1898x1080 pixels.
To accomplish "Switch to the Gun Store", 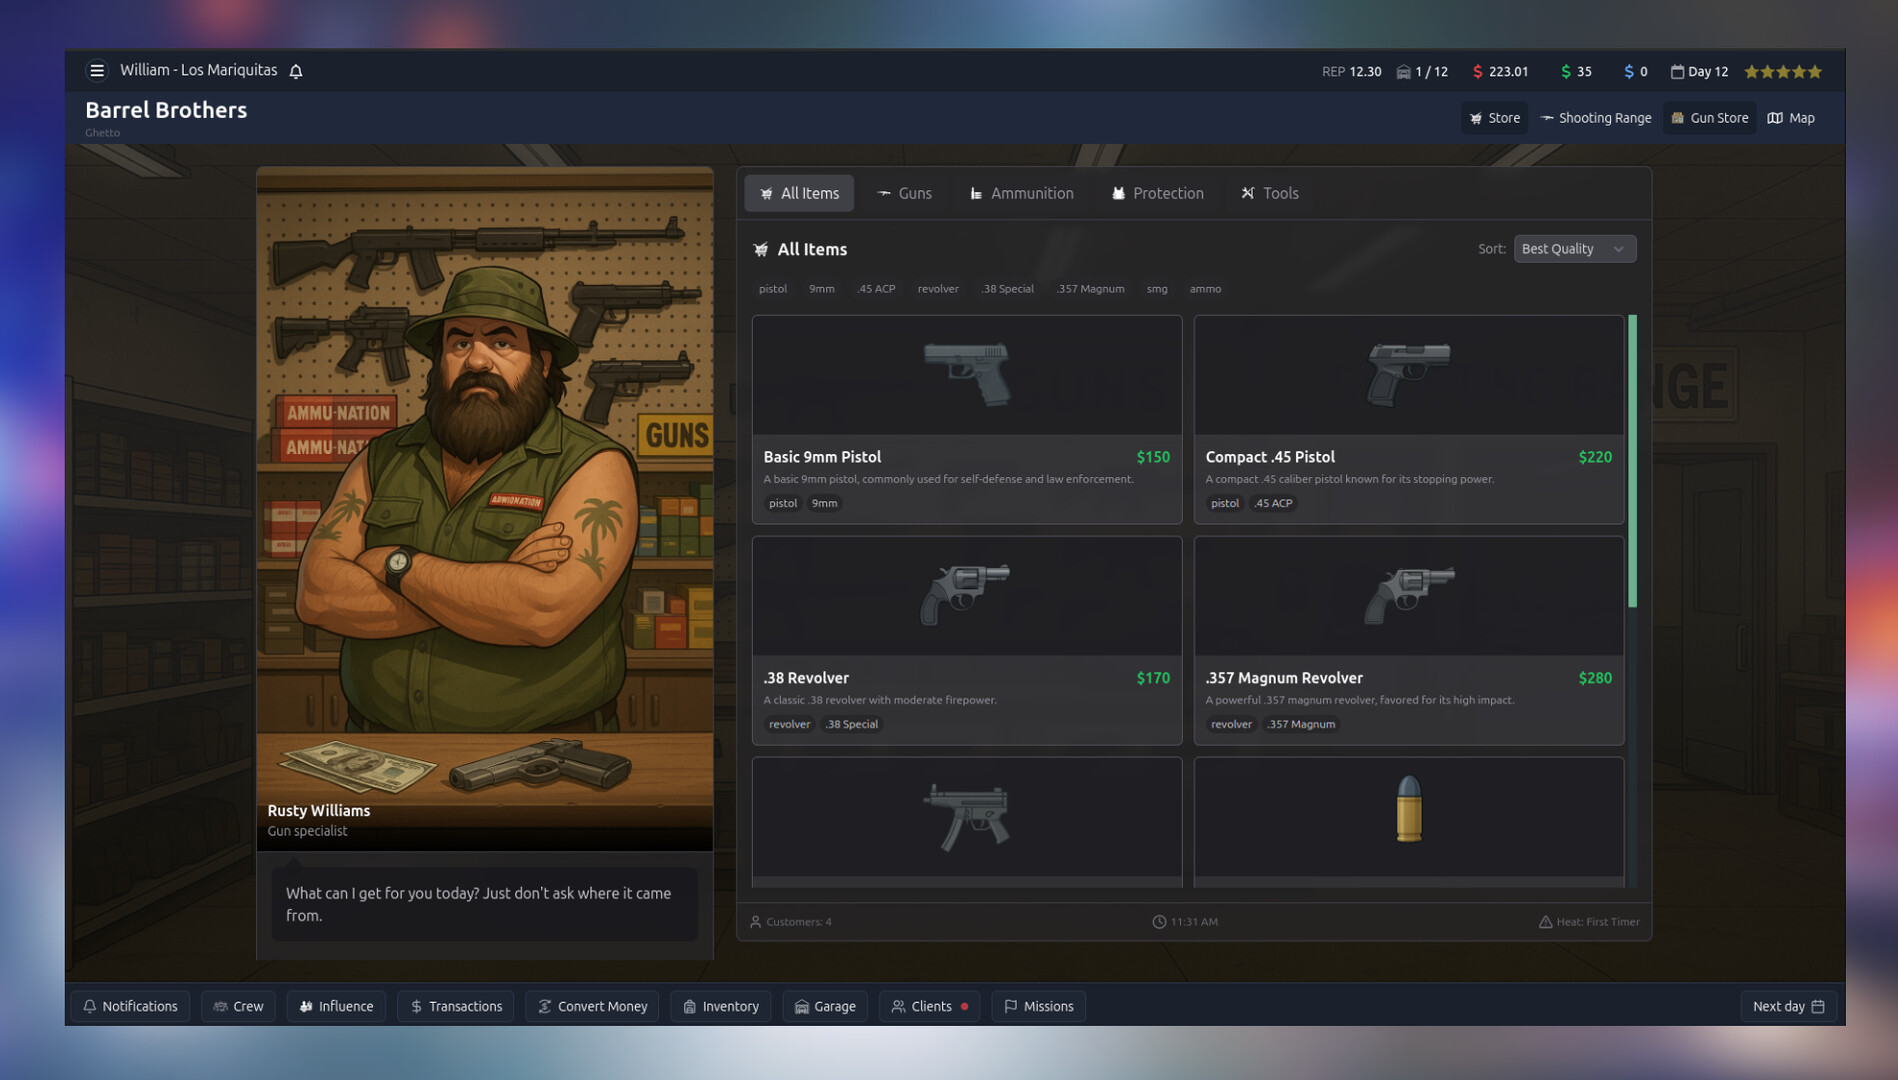I will 1709,117.
